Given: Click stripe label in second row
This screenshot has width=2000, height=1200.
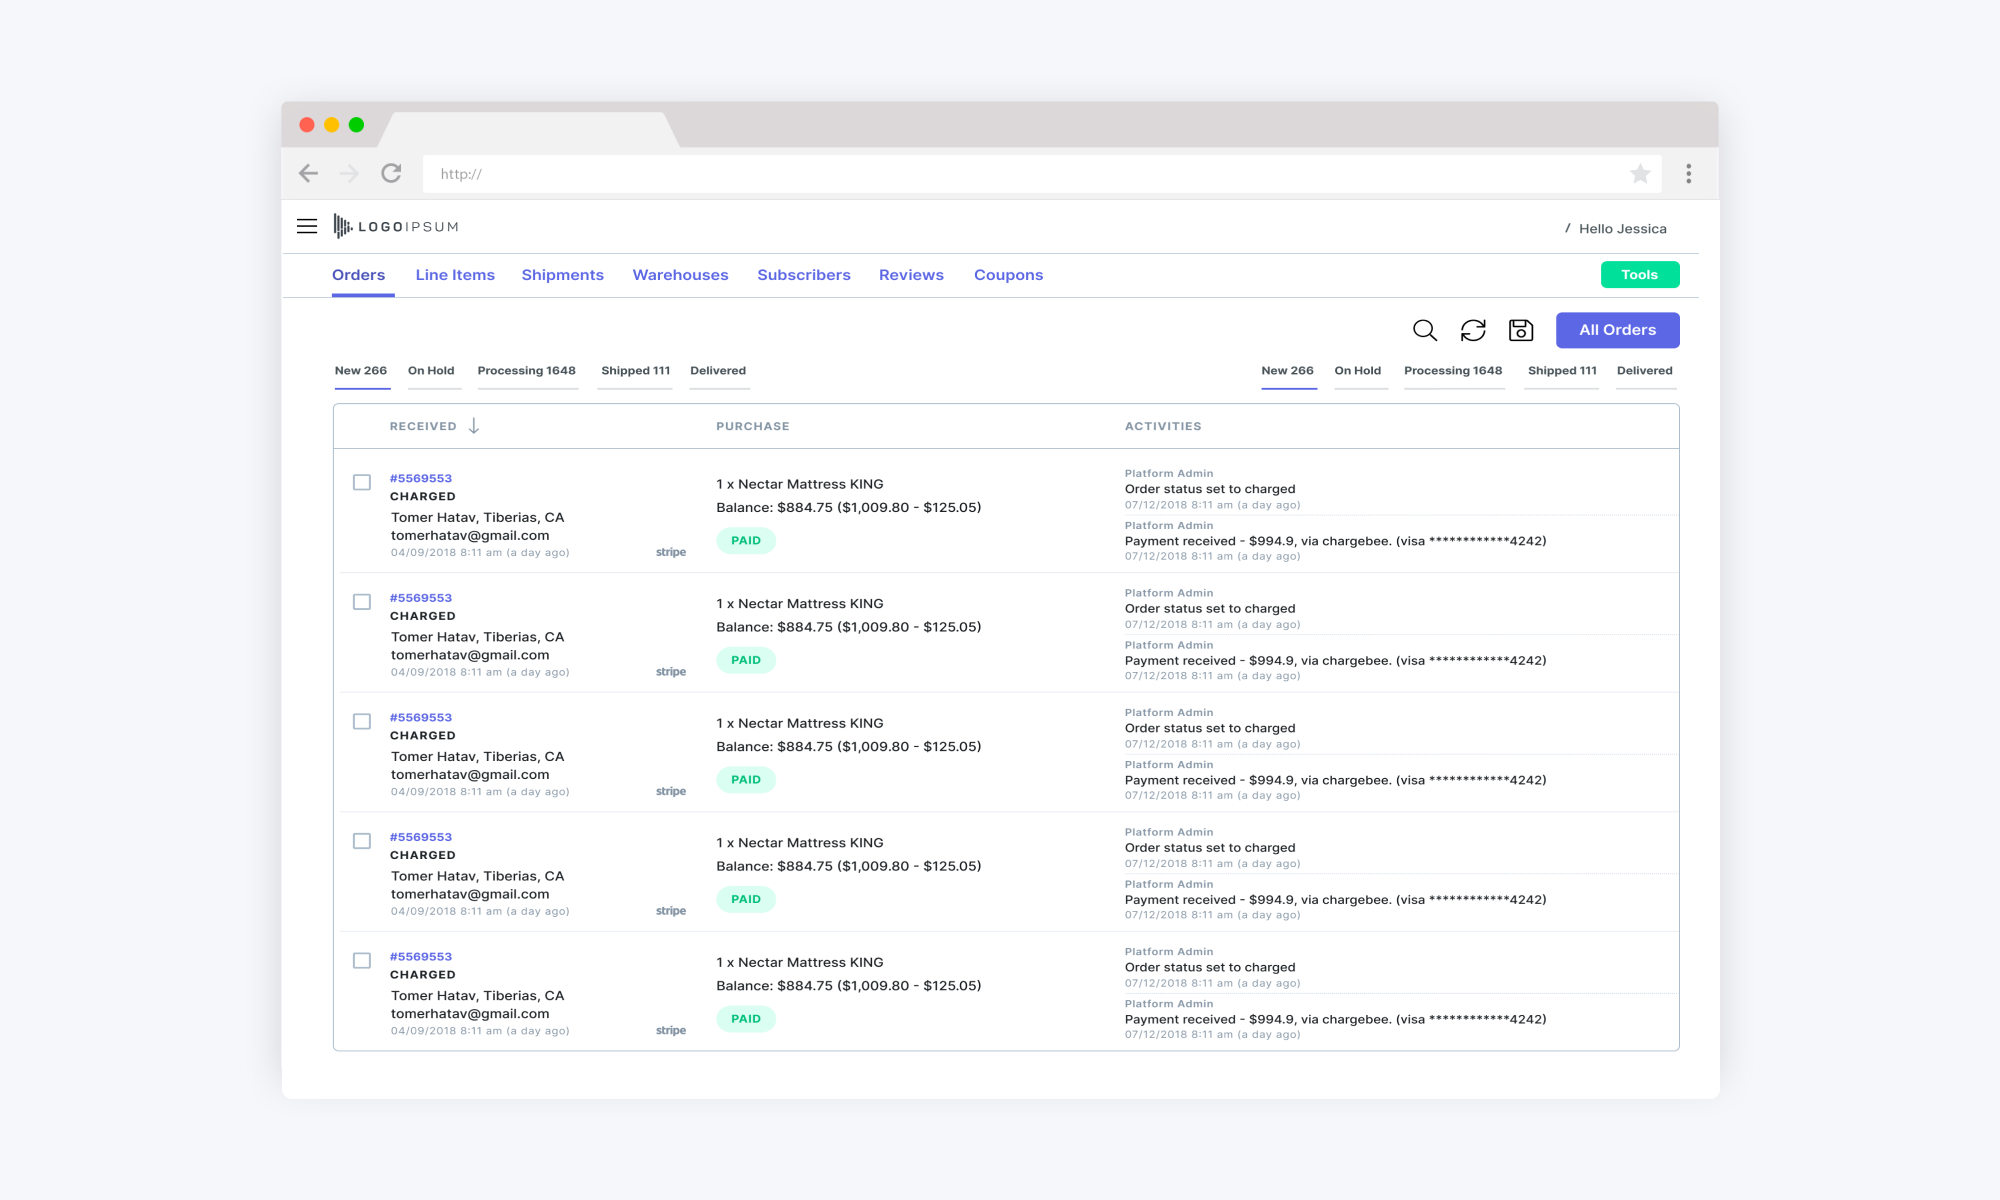Looking at the screenshot, I should tap(671, 672).
